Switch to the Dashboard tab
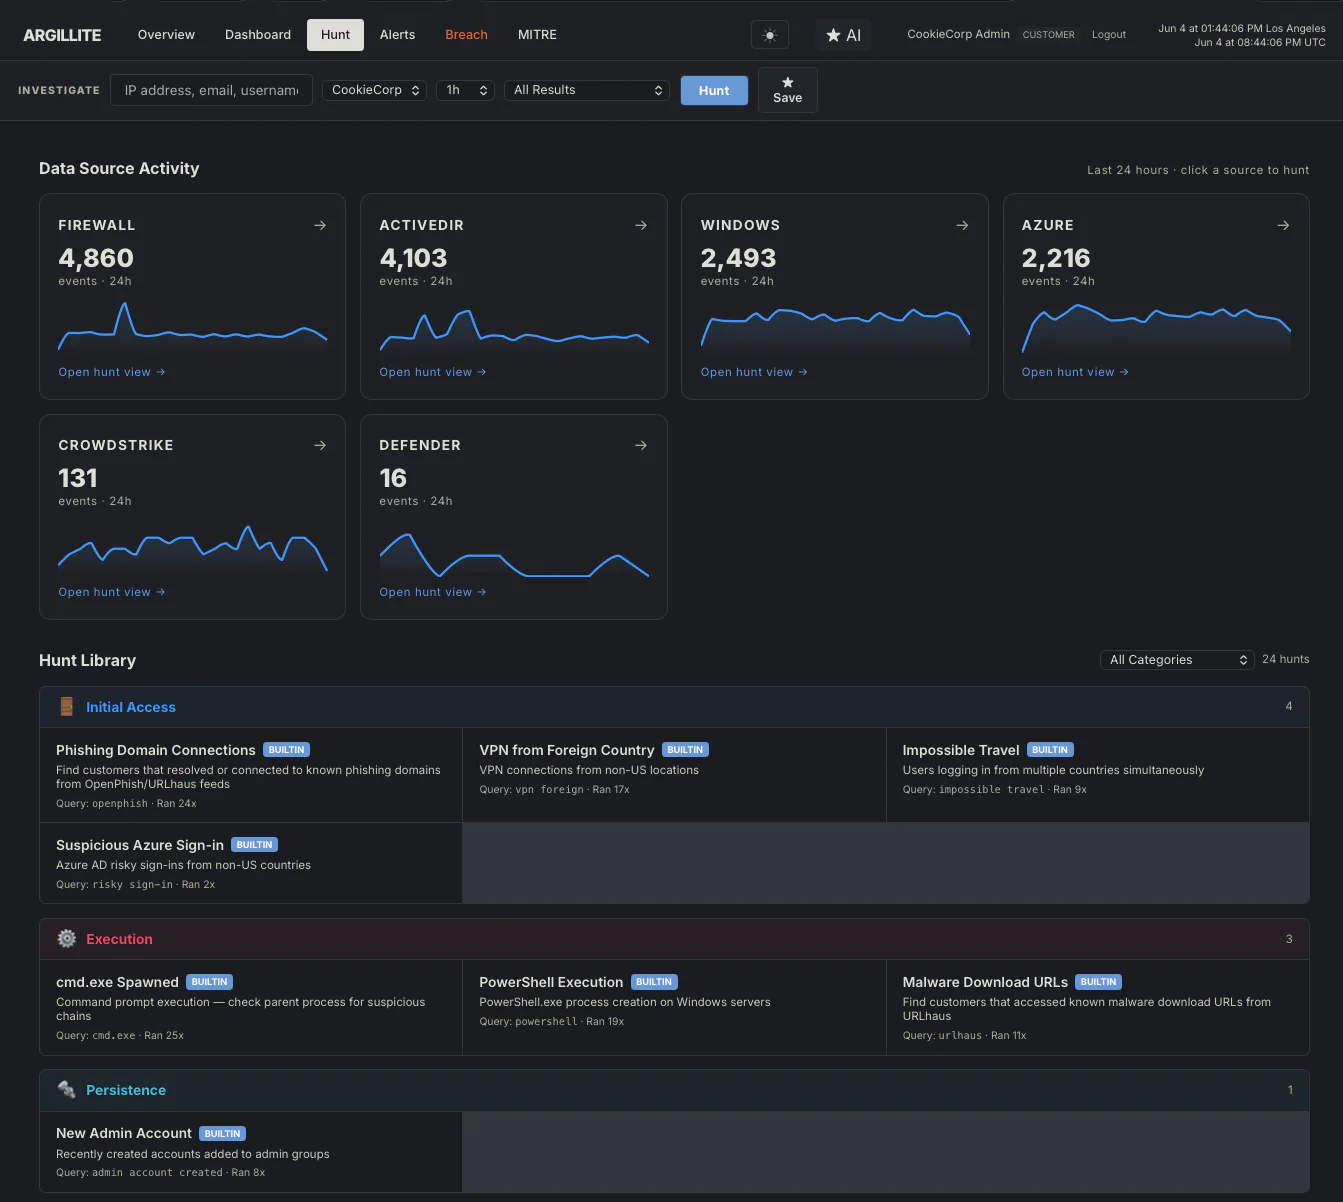Image resolution: width=1343 pixels, height=1202 pixels. click(258, 35)
